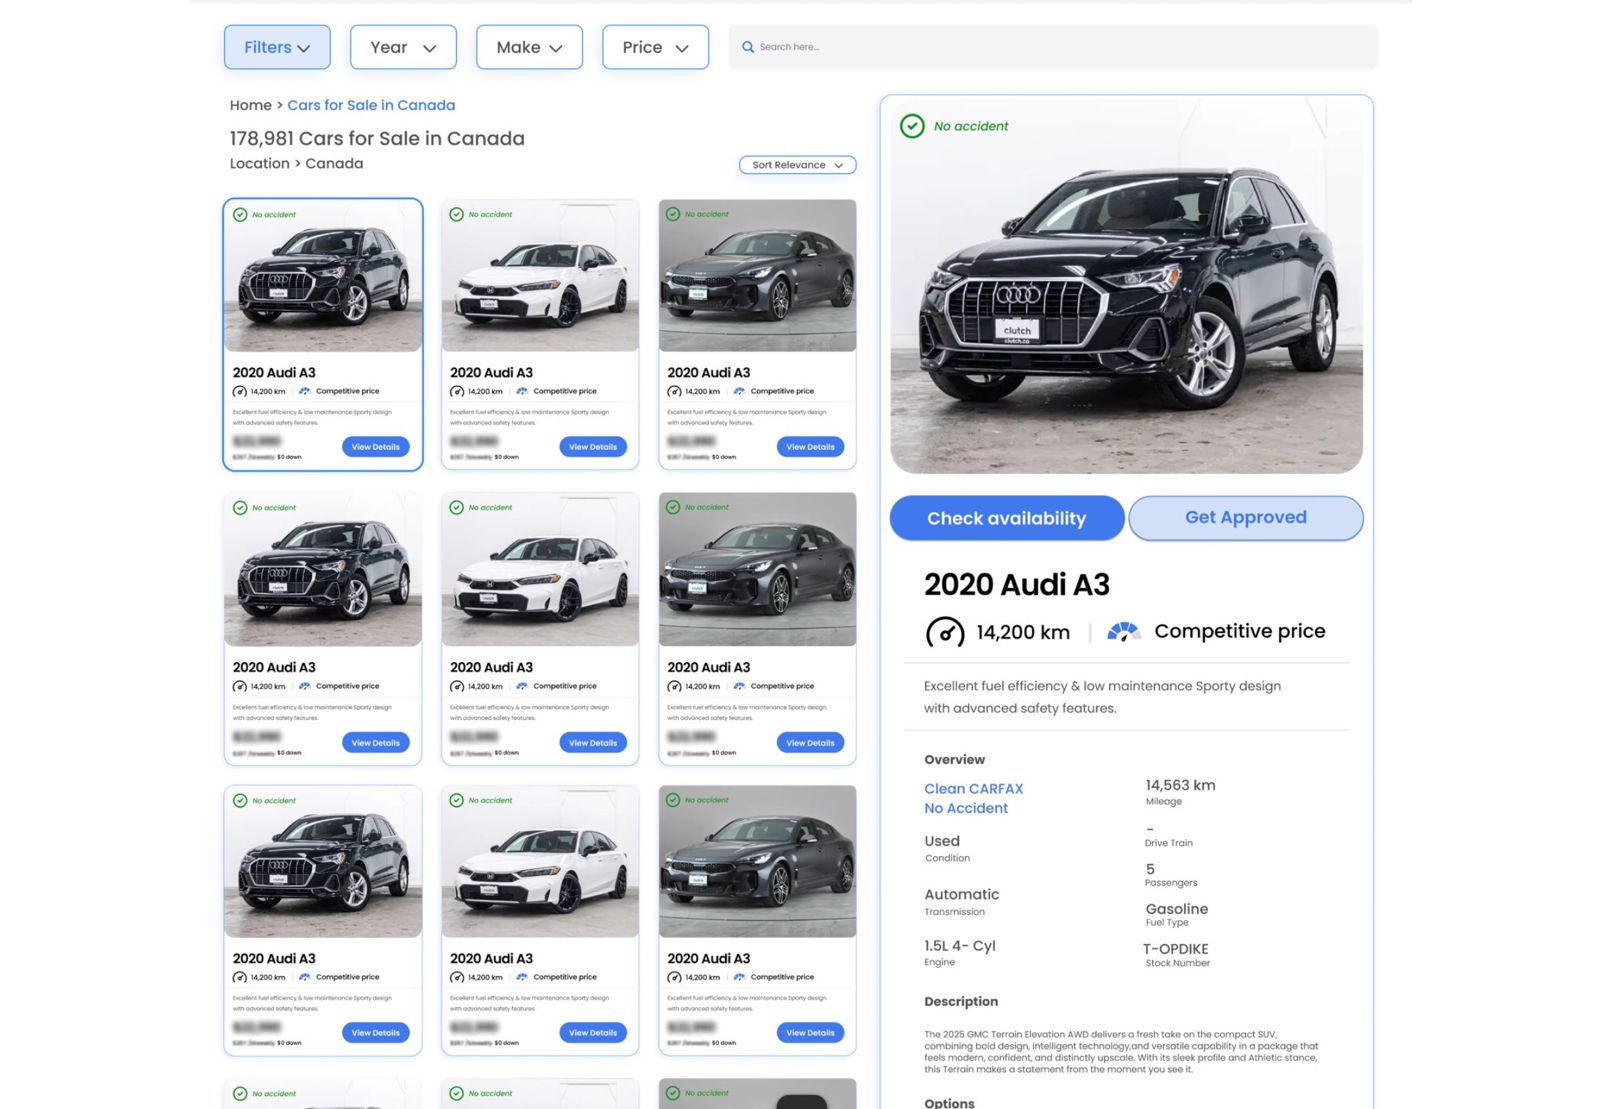Open the Sort Relevance dropdown
The image size is (1600, 1109).
coord(797,165)
